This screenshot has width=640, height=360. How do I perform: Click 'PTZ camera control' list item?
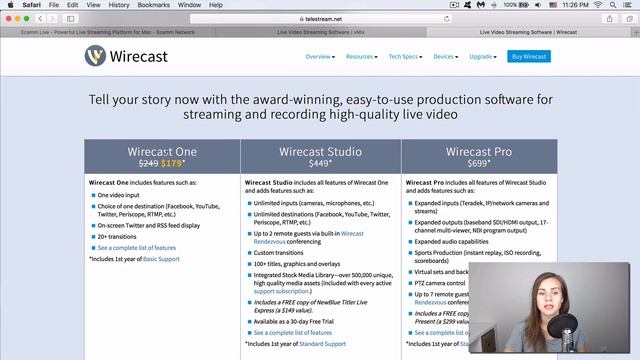pos(440,283)
